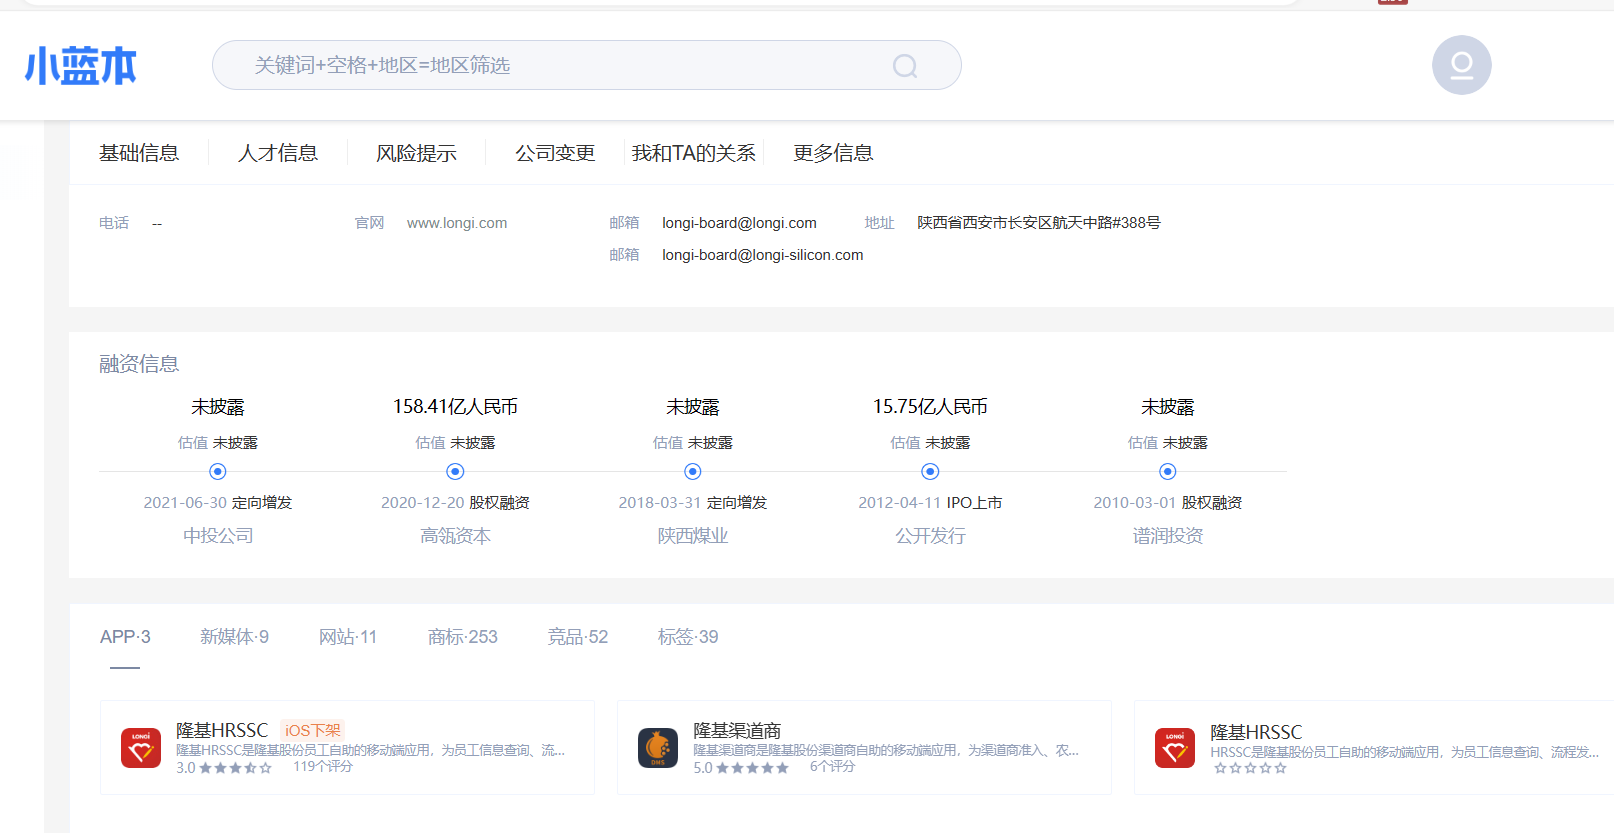This screenshot has width=1614, height=833.
Task: Select the 新媒体·9 tab
Action: tap(234, 637)
